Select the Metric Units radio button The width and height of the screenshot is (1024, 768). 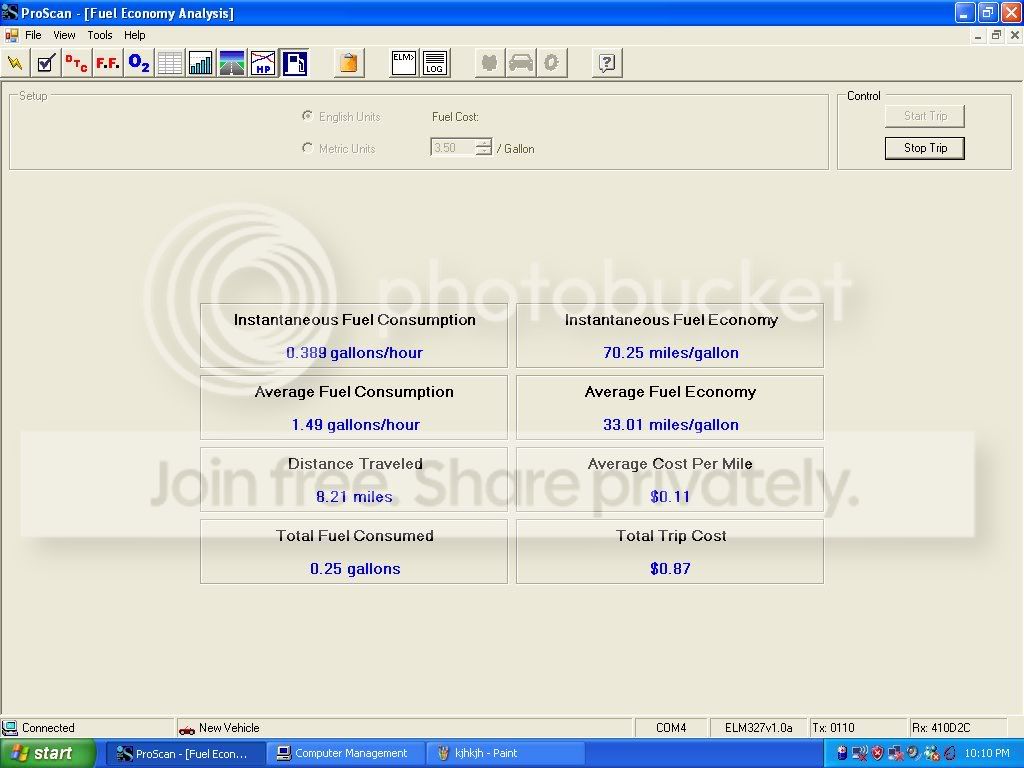(307, 148)
